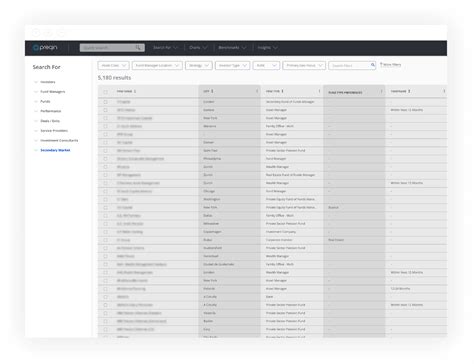Viewport: 474px width, 364px height.
Task: Tick the checkbox for the Chicago row
Action: [106, 191]
